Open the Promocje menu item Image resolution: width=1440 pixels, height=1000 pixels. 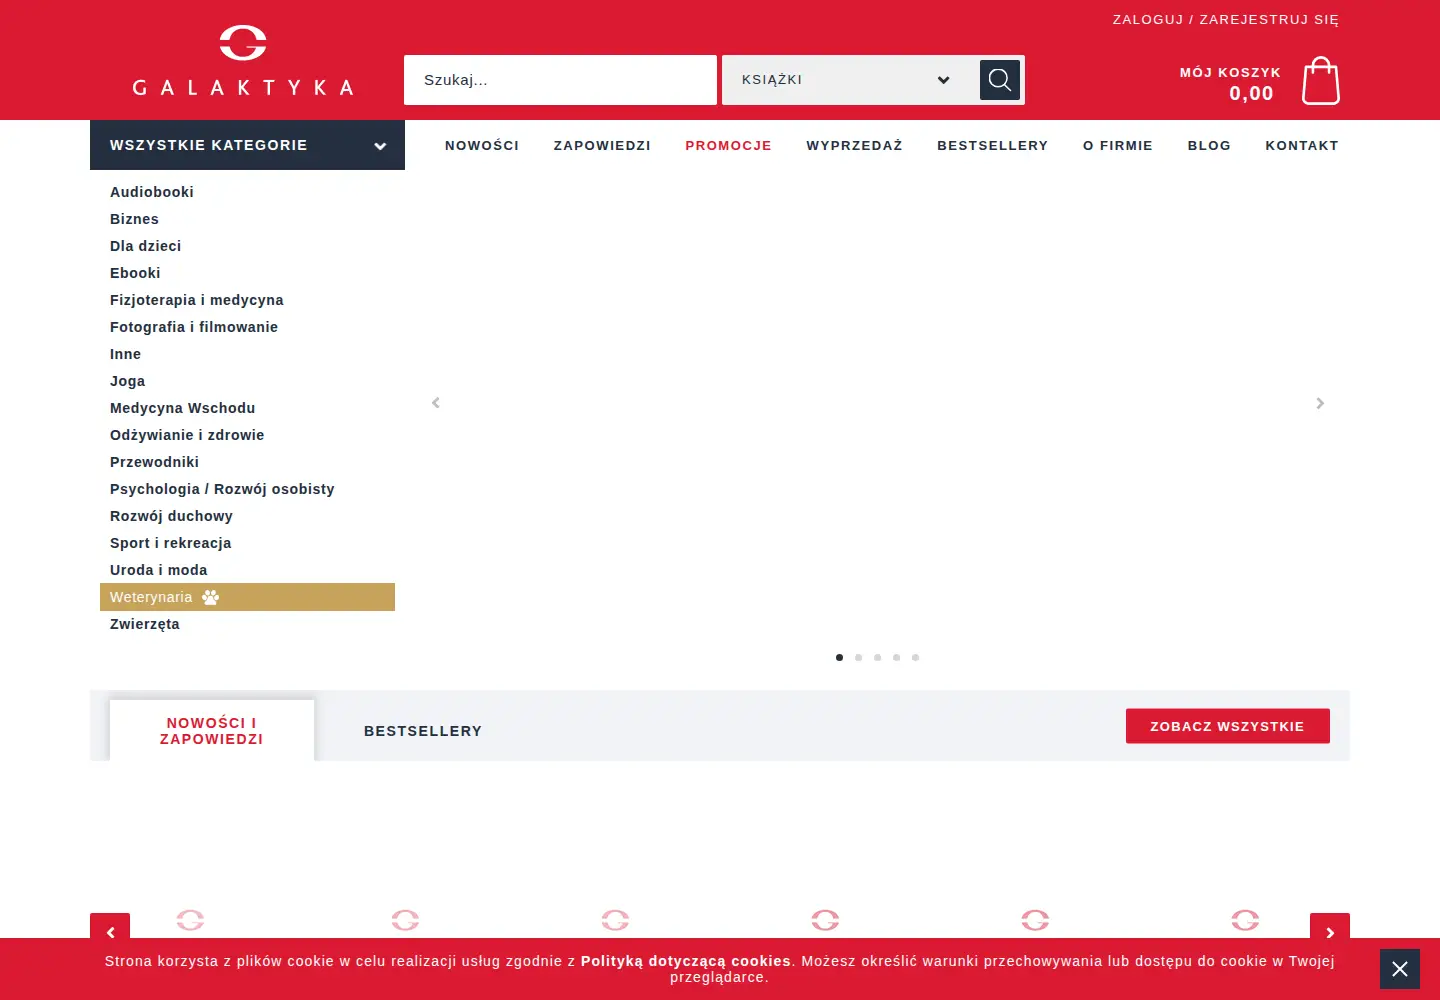pyautogui.click(x=728, y=146)
